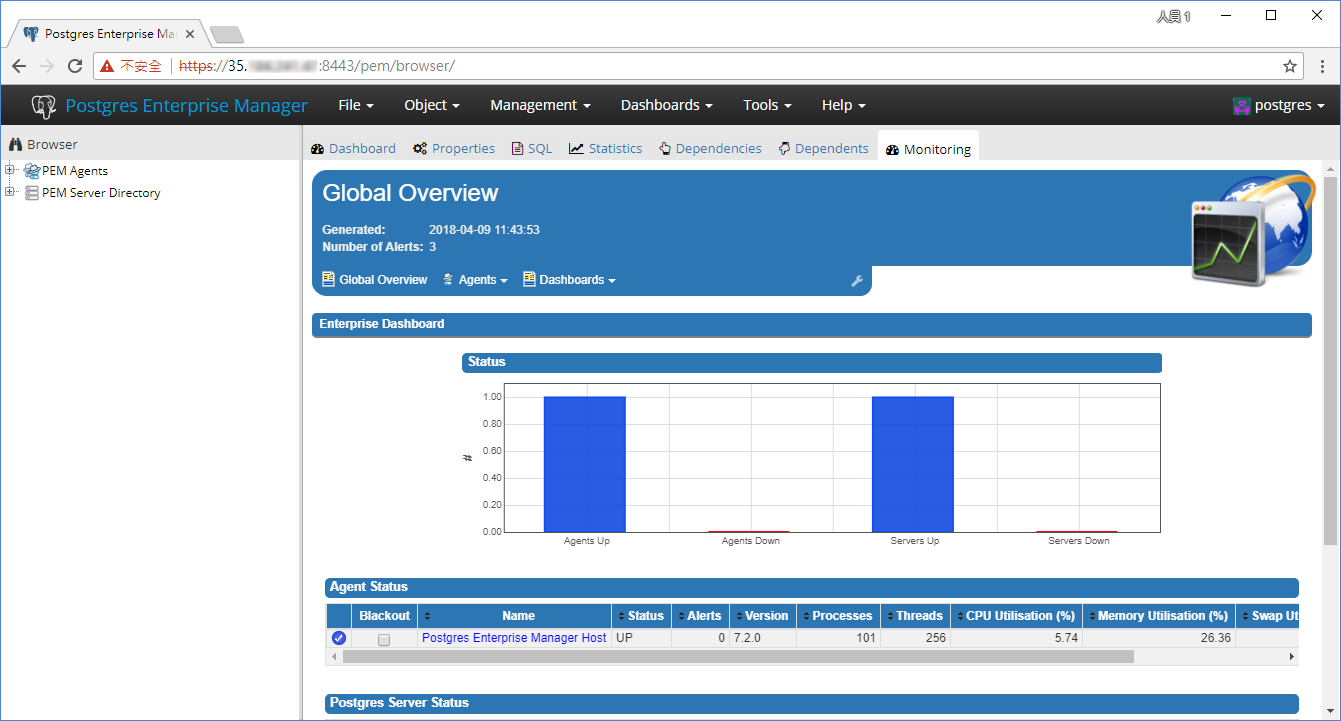
Task: Click the Servers Up blue bar
Action: (x=913, y=464)
